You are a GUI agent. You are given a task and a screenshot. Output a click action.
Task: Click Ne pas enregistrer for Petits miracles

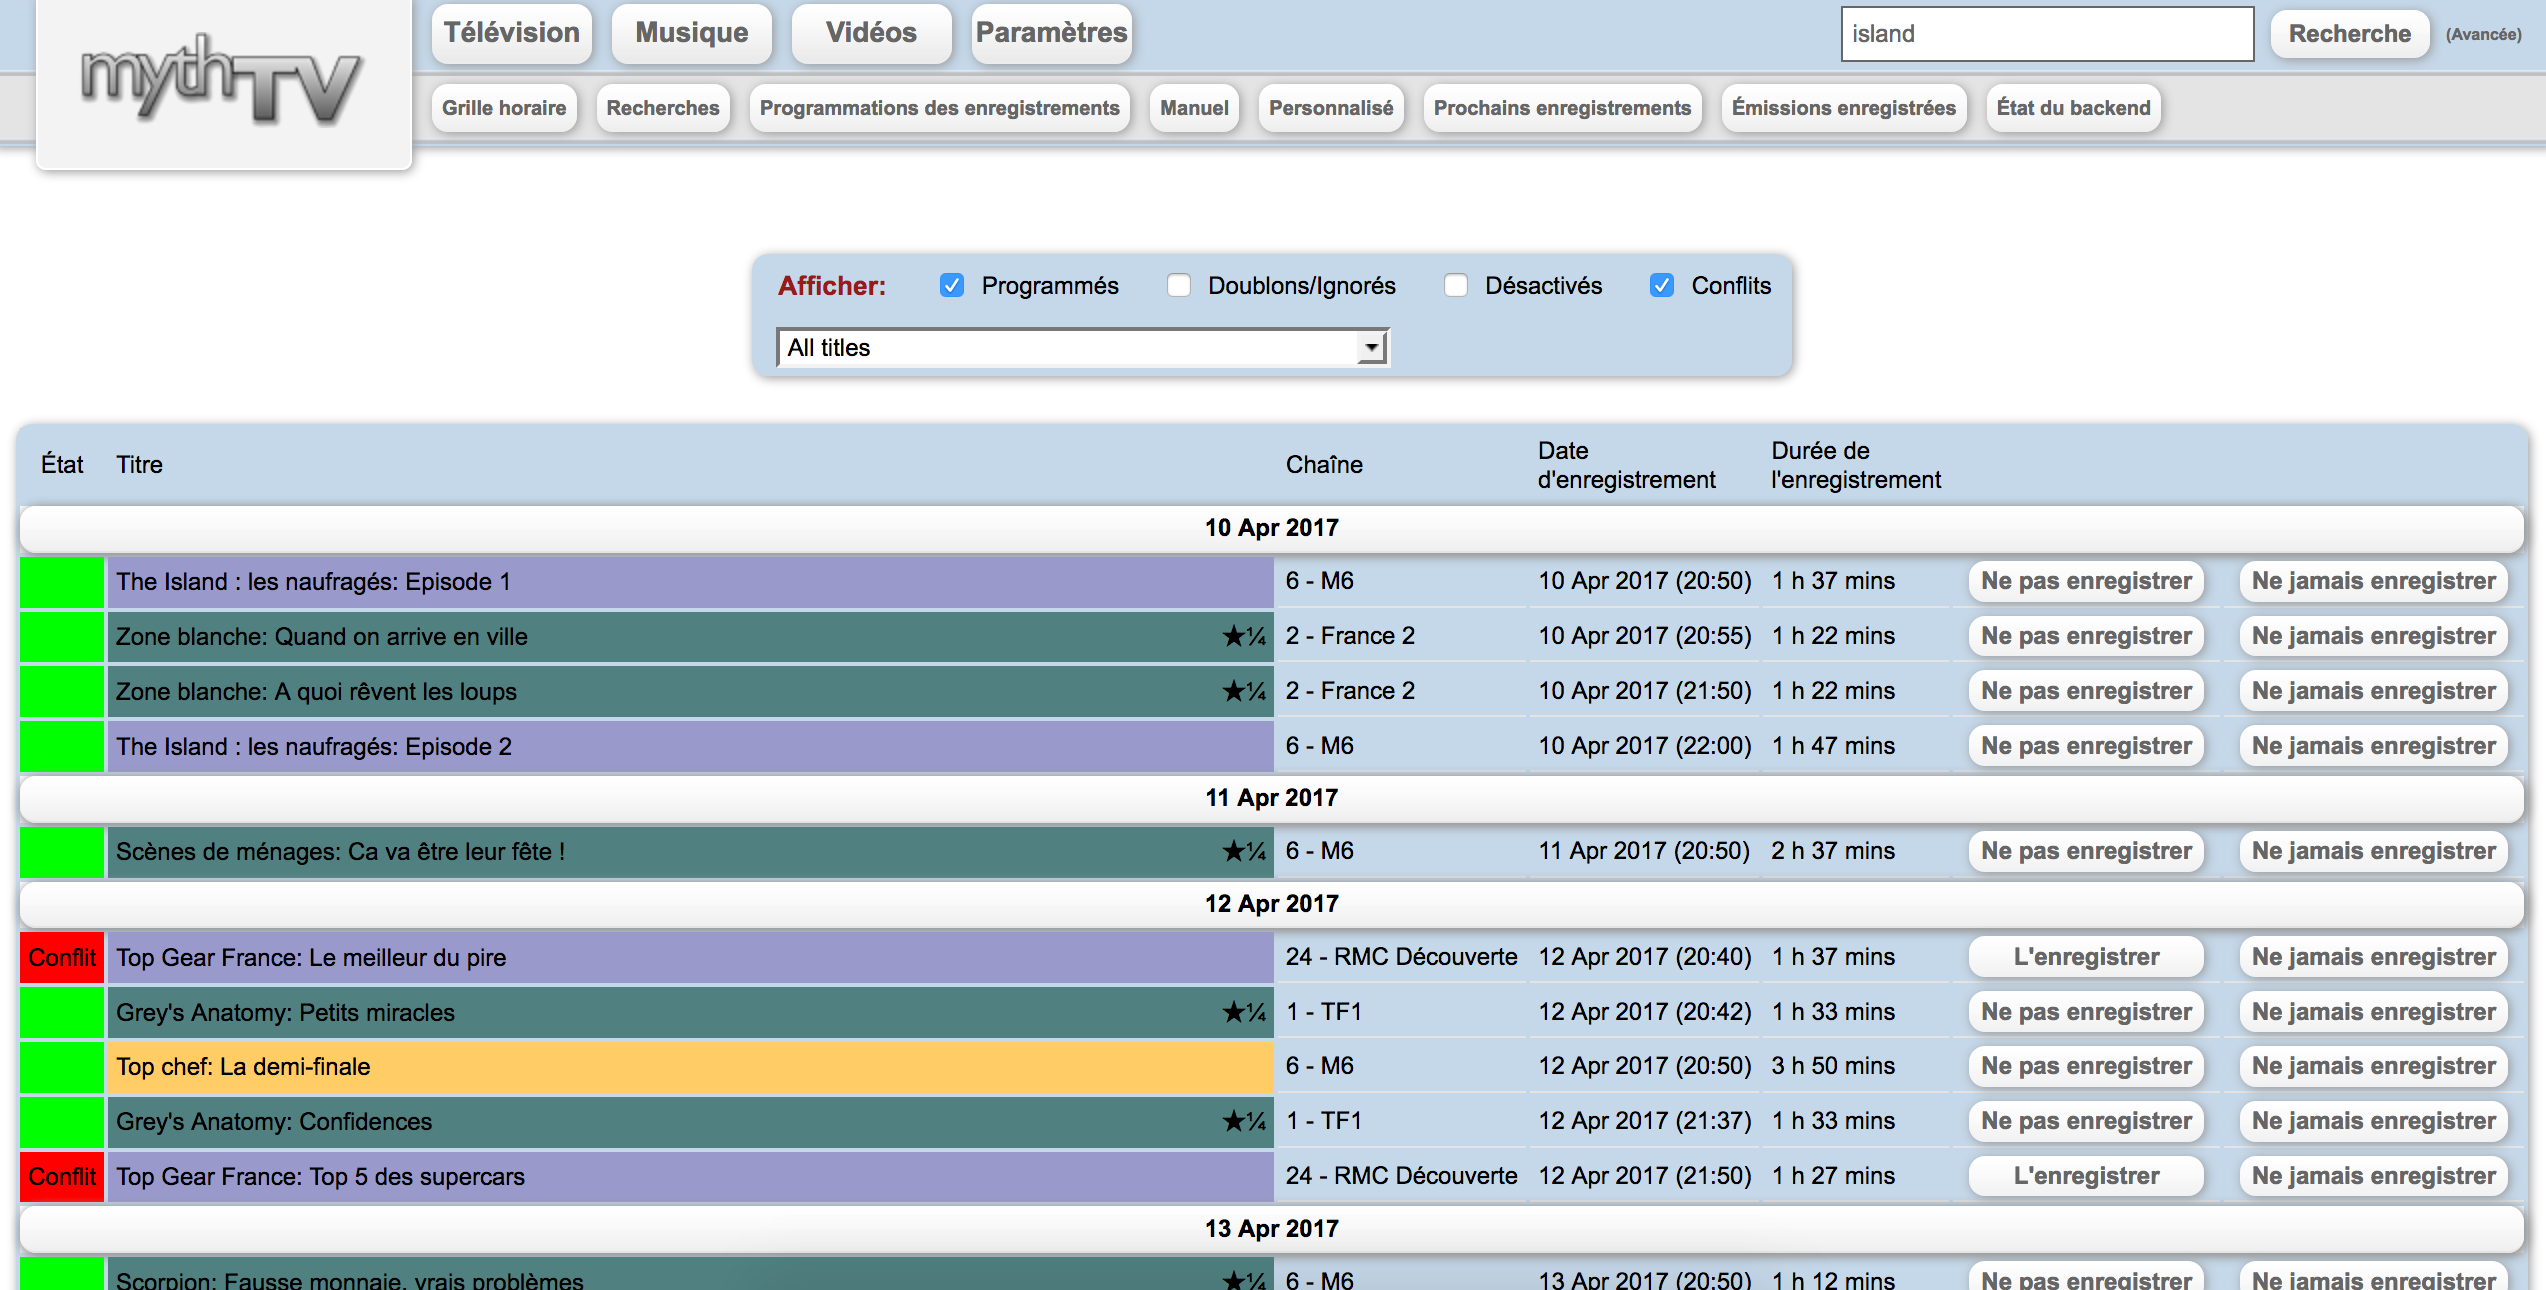tap(2086, 1012)
